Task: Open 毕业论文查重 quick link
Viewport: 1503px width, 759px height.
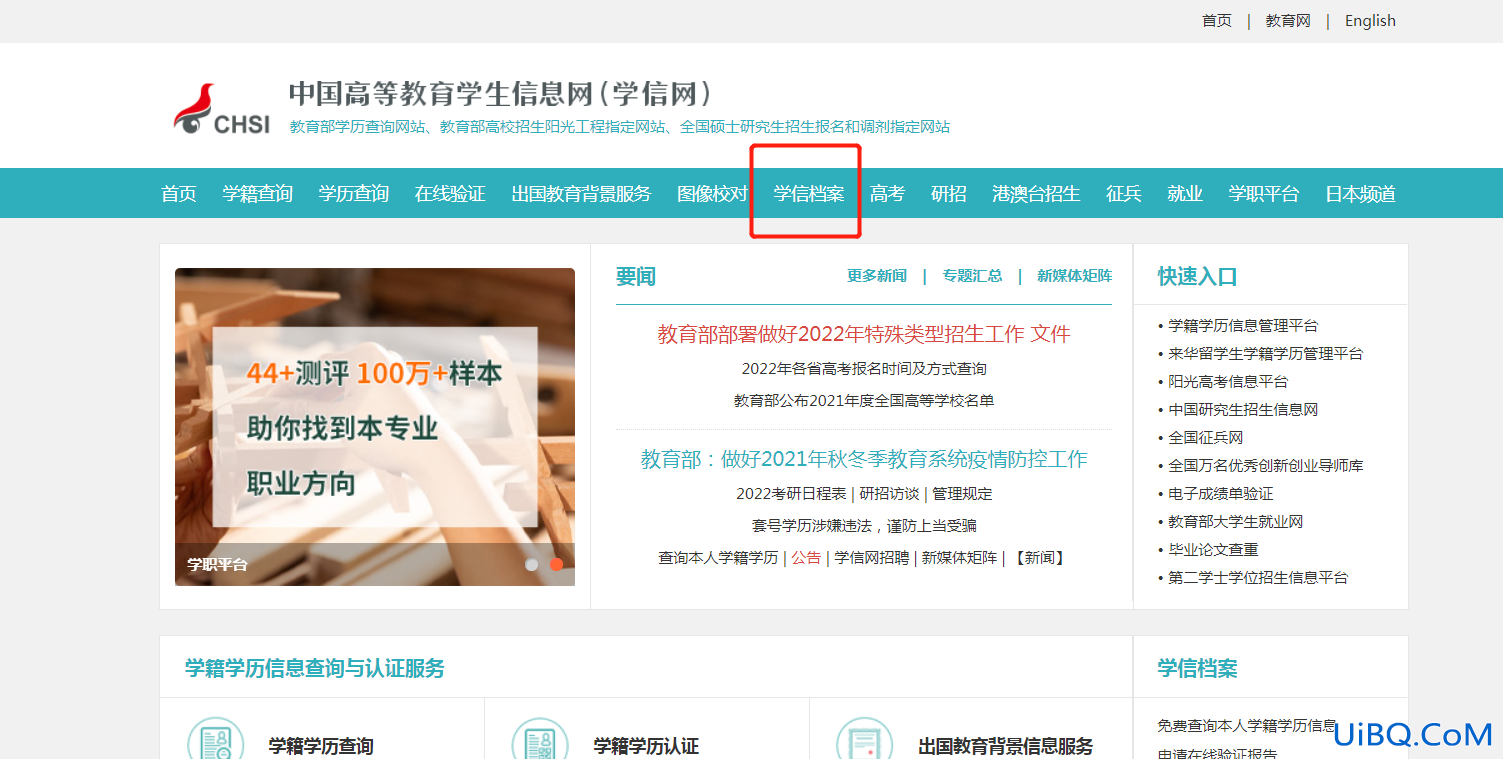Action: pos(1213,550)
